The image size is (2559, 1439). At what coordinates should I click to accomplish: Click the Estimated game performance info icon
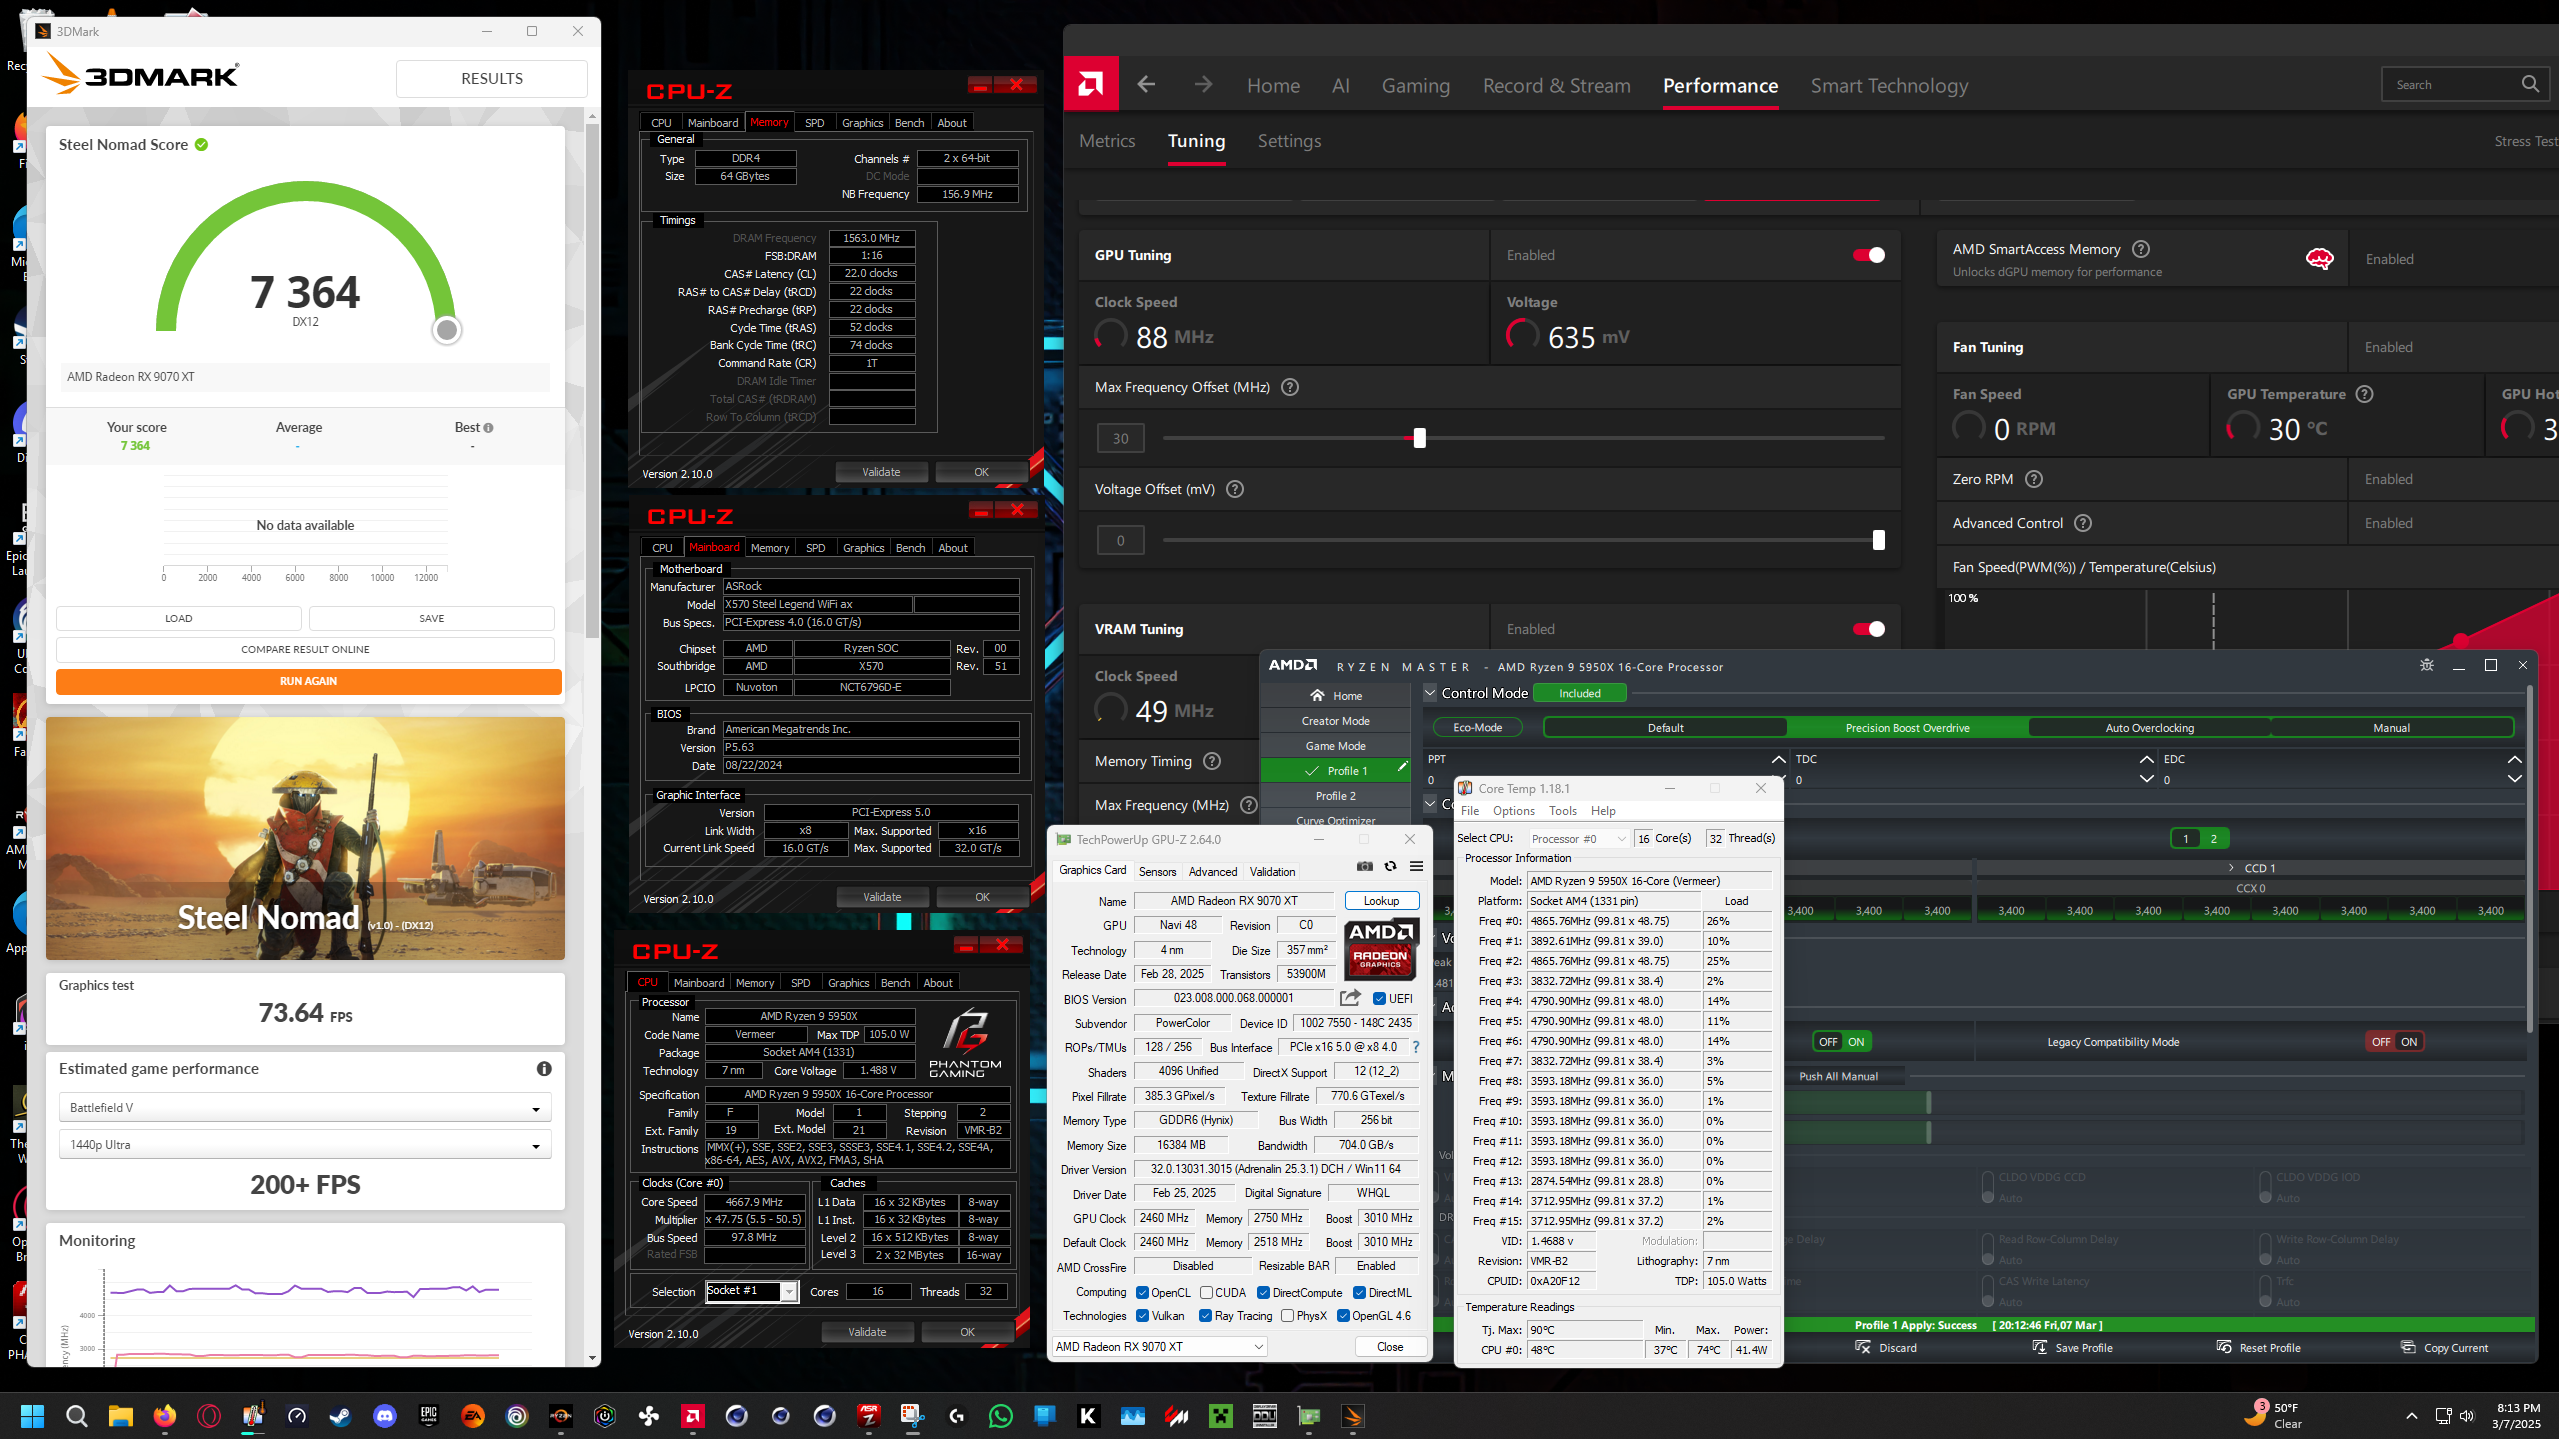(544, 1068)
